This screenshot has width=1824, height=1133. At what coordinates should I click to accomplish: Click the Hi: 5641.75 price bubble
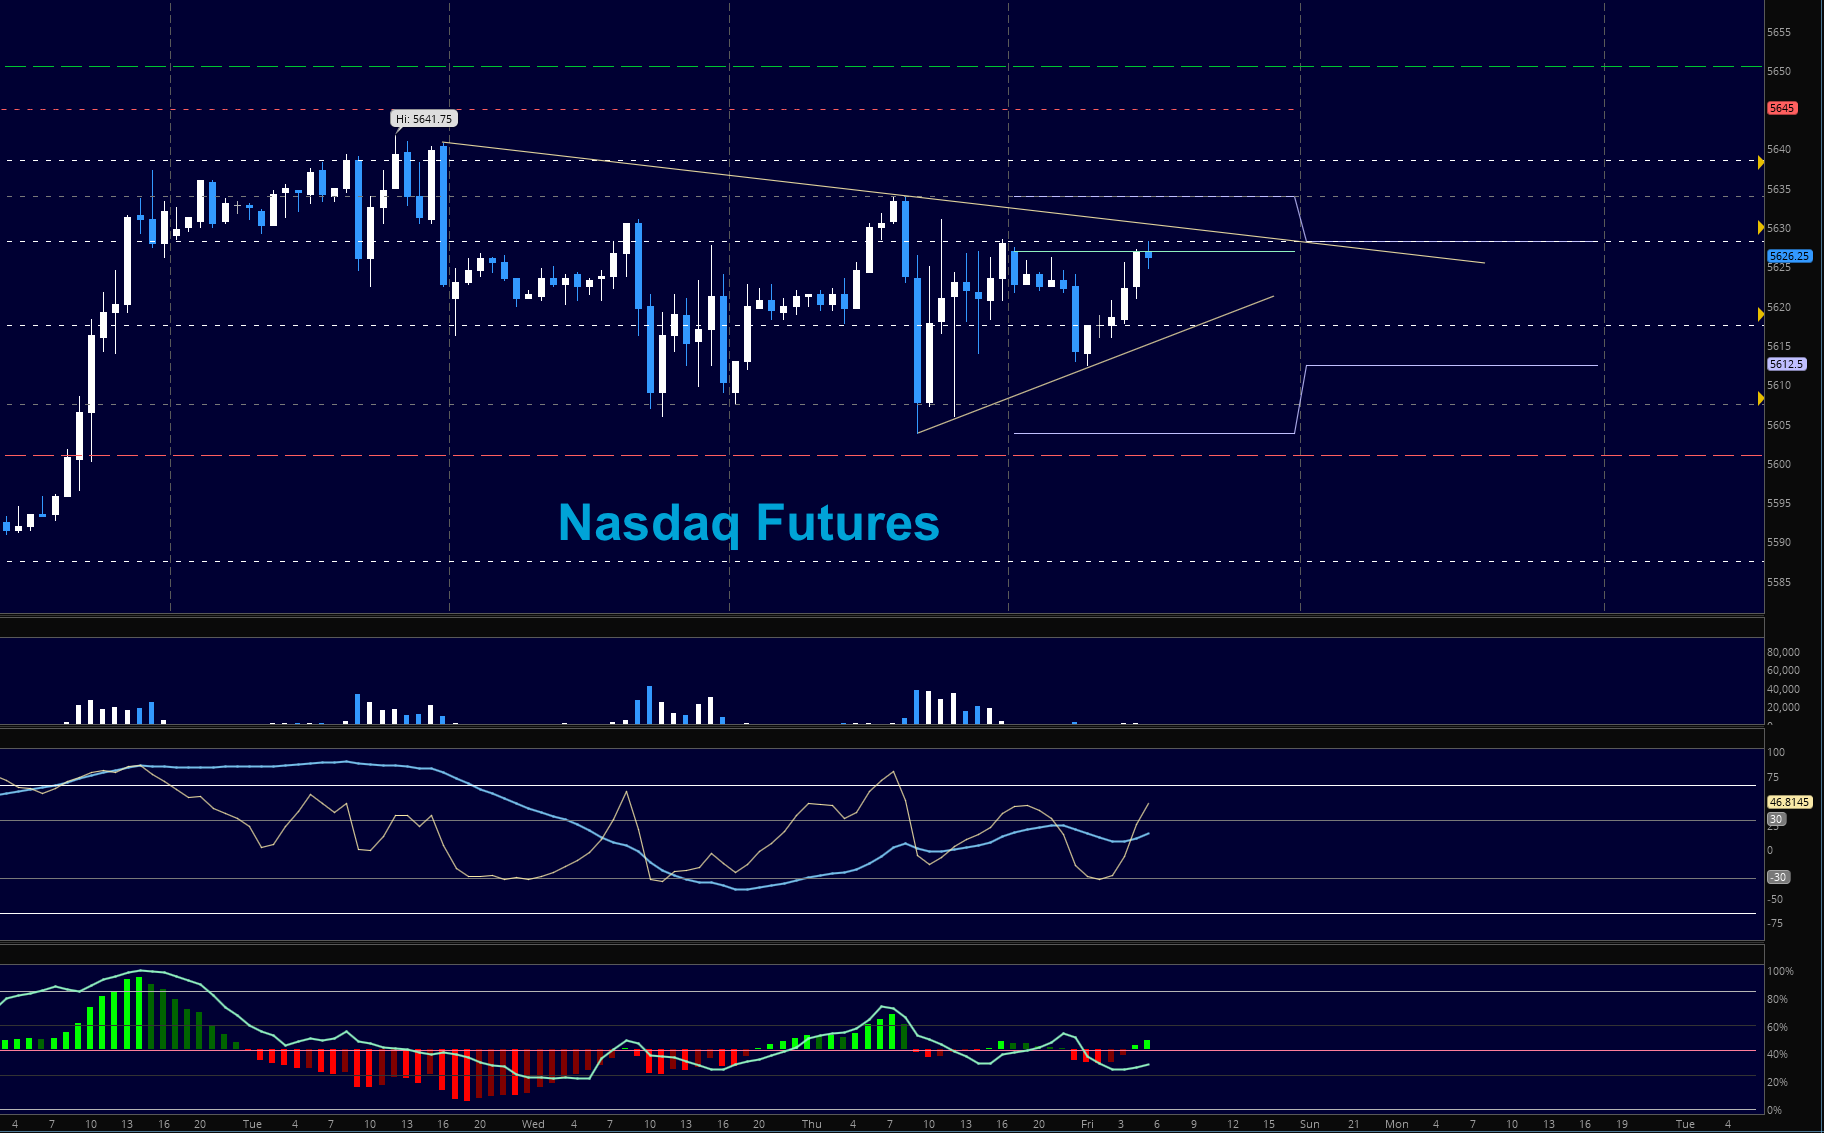click(x=424, y=119)
